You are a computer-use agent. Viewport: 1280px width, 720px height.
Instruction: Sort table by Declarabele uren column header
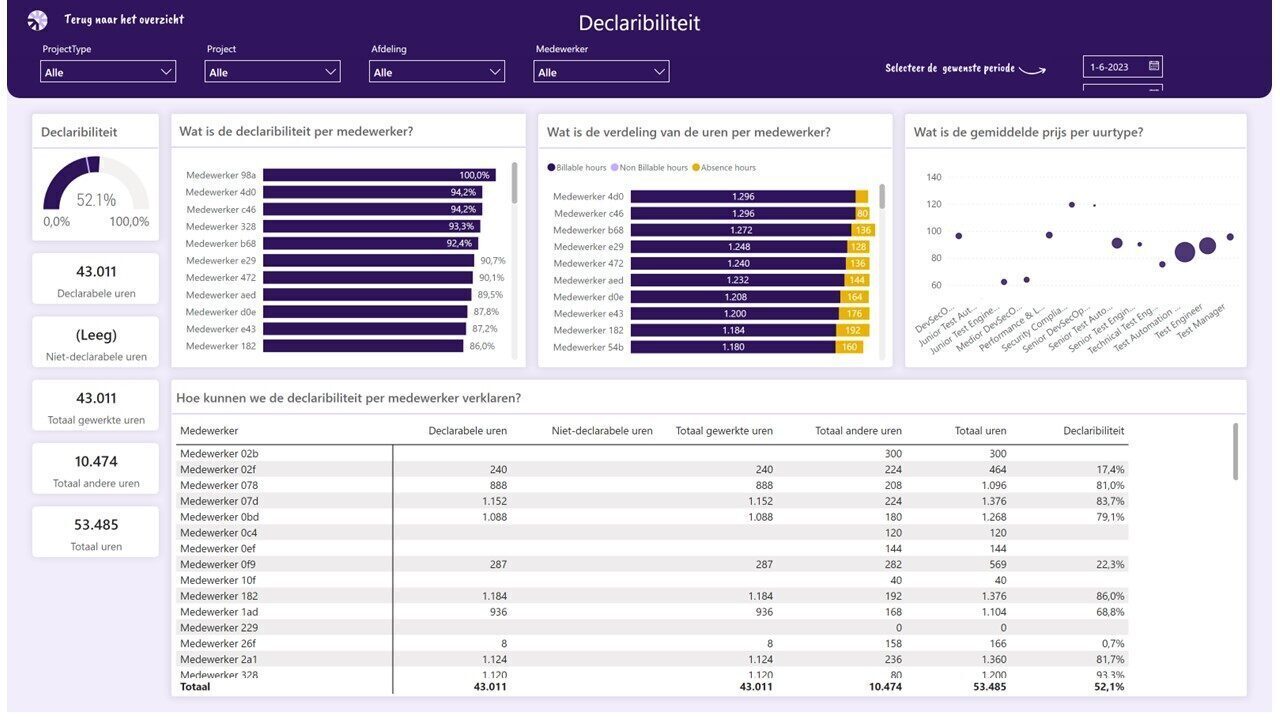point(467,431)
